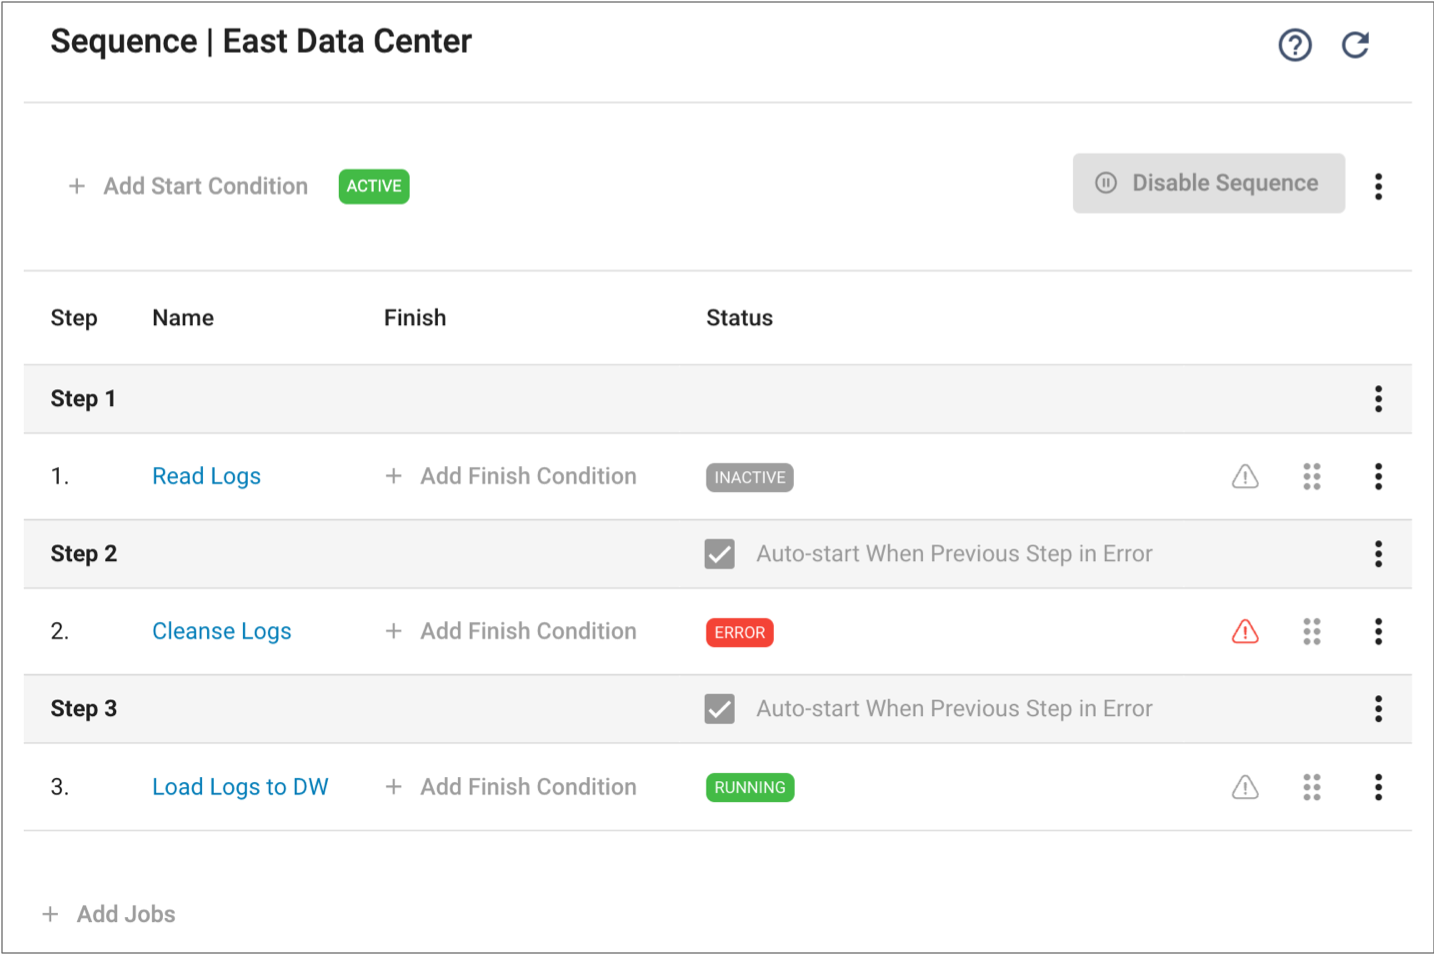
Task: Click the drag handle icon for Read Logs
Action: (1312, 476)
